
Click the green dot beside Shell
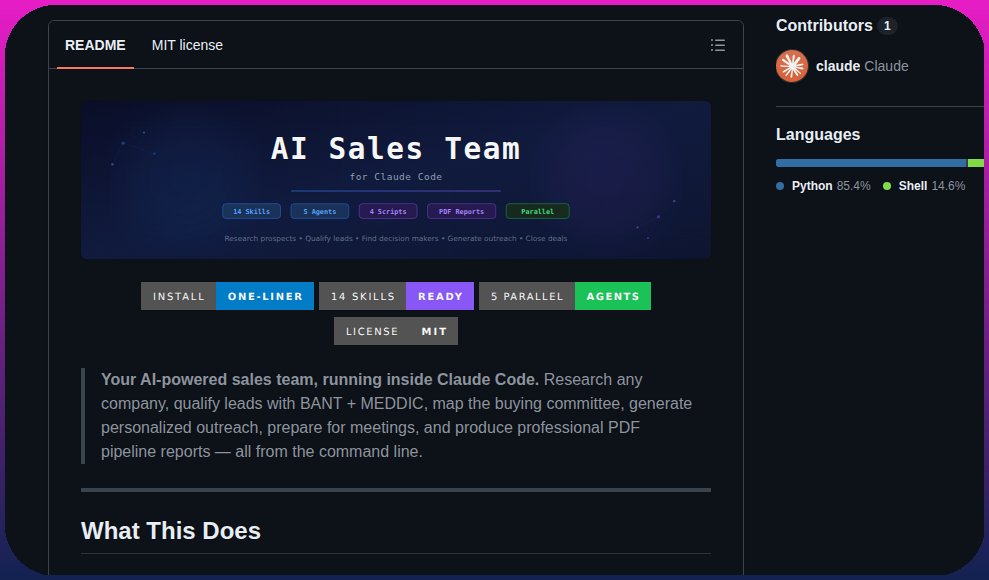click(887, 186)
